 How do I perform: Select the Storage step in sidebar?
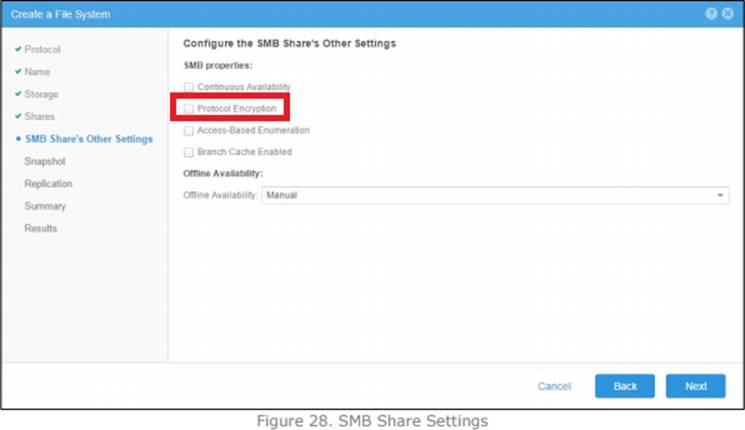pyautogui.click(x=41, y=94)
